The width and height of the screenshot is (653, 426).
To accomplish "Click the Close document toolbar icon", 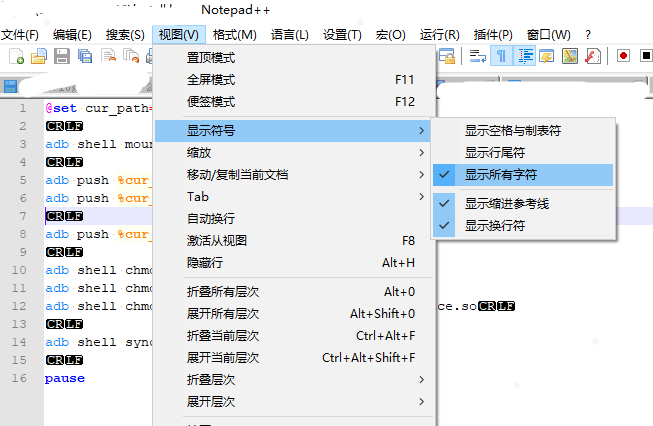I will (108, 56).
